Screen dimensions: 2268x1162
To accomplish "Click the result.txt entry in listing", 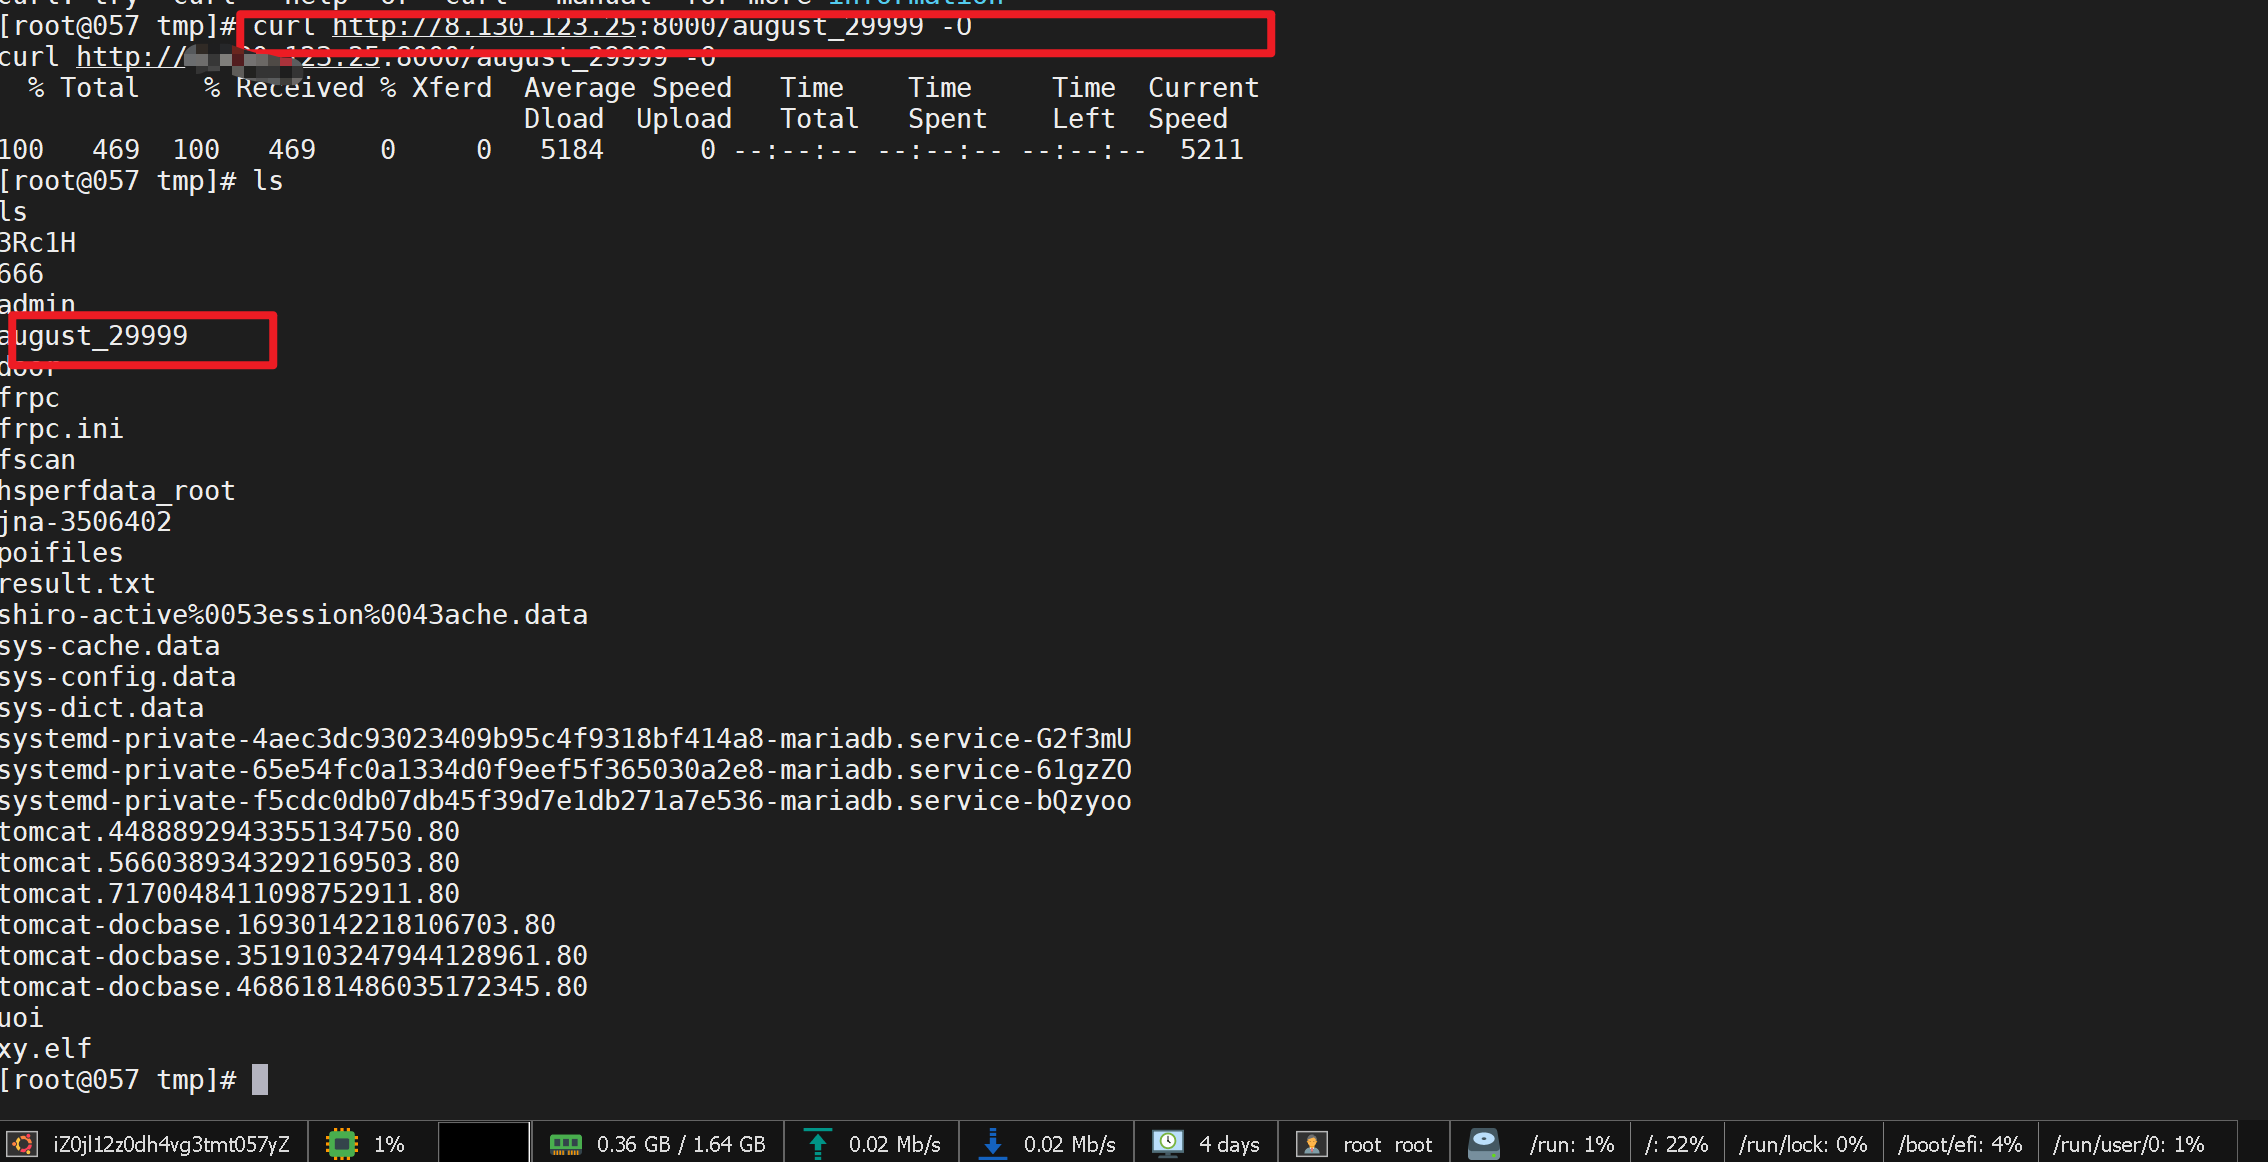I will [x=78, y=584].
